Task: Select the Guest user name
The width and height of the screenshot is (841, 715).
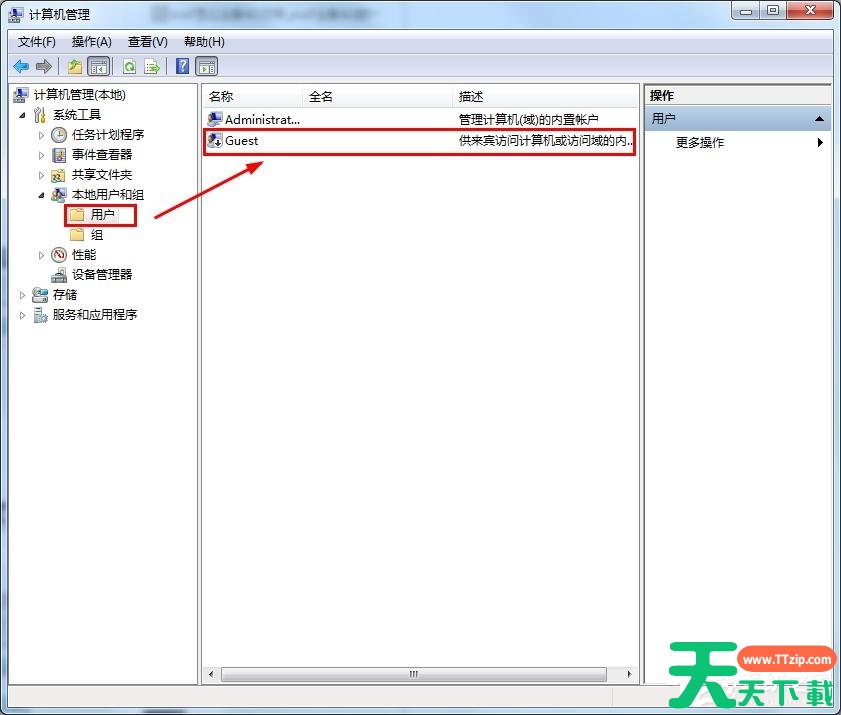Action: (241, 141)
